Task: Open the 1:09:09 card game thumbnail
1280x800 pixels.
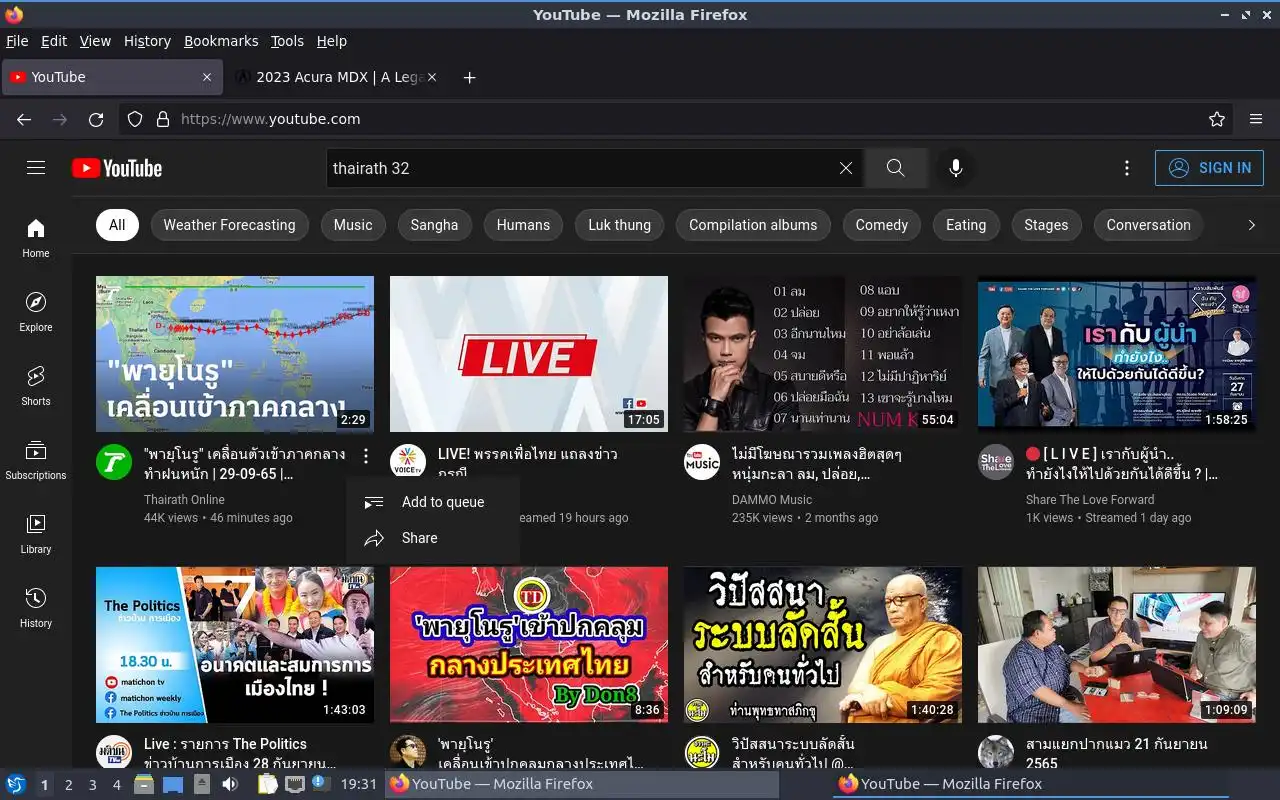Action: click(1117, 645)
